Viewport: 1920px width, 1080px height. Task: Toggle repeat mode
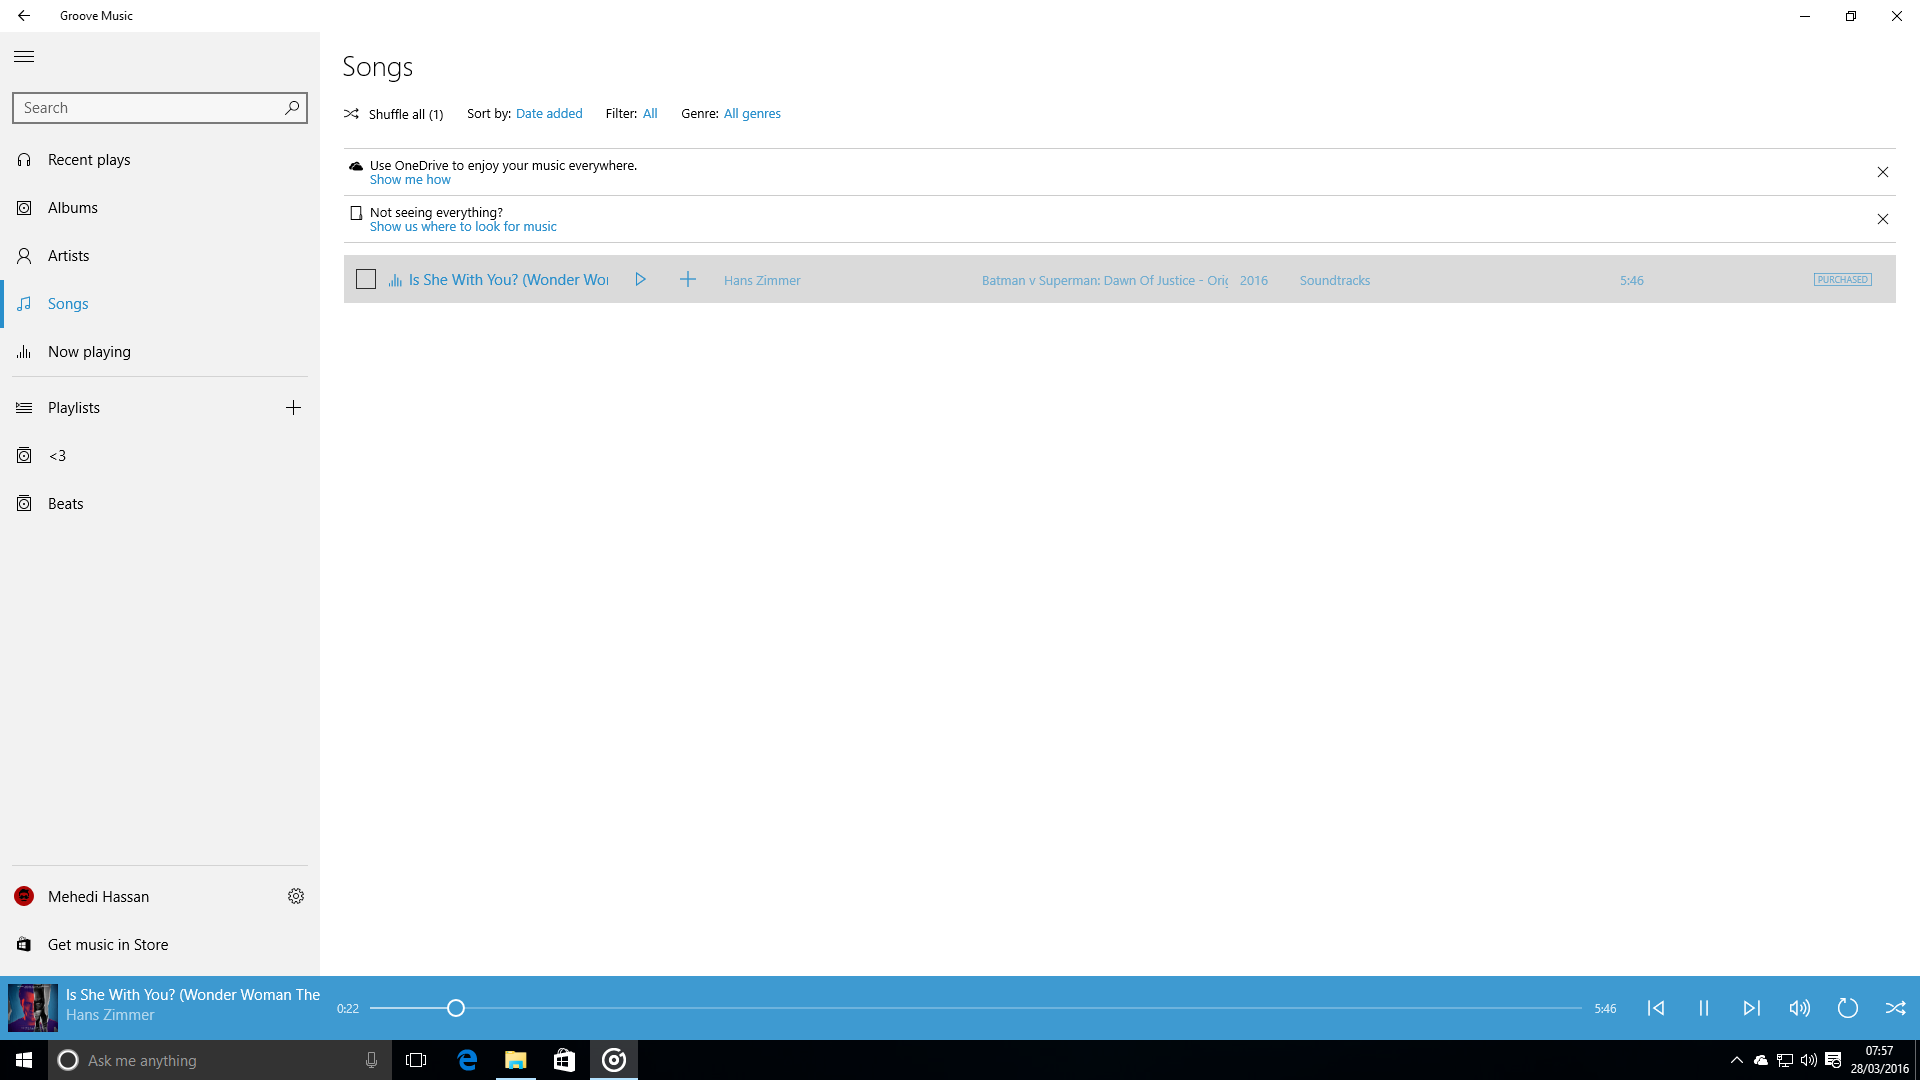coord(1848,1008)
